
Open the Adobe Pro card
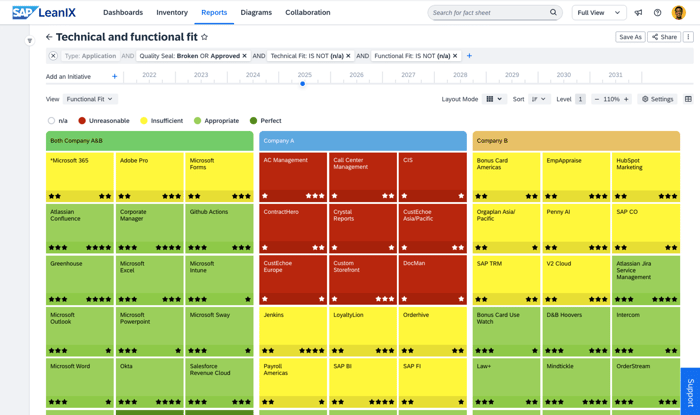(150, 177)
